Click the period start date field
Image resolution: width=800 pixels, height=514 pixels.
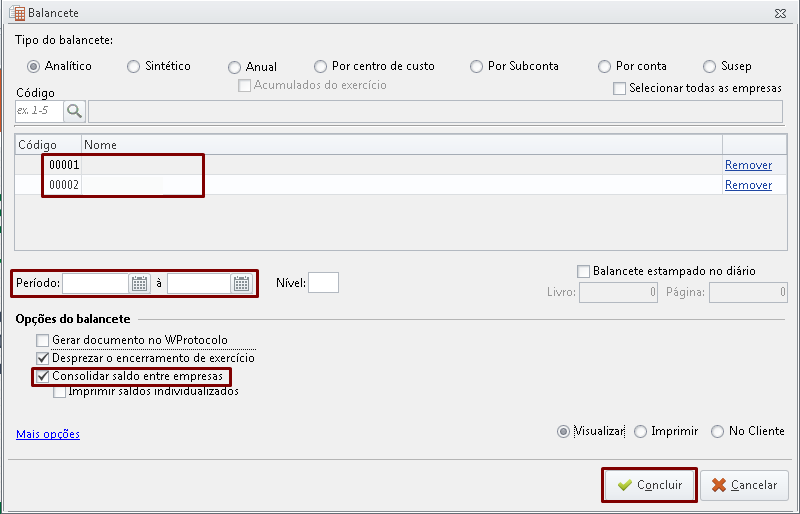(95, 283)
